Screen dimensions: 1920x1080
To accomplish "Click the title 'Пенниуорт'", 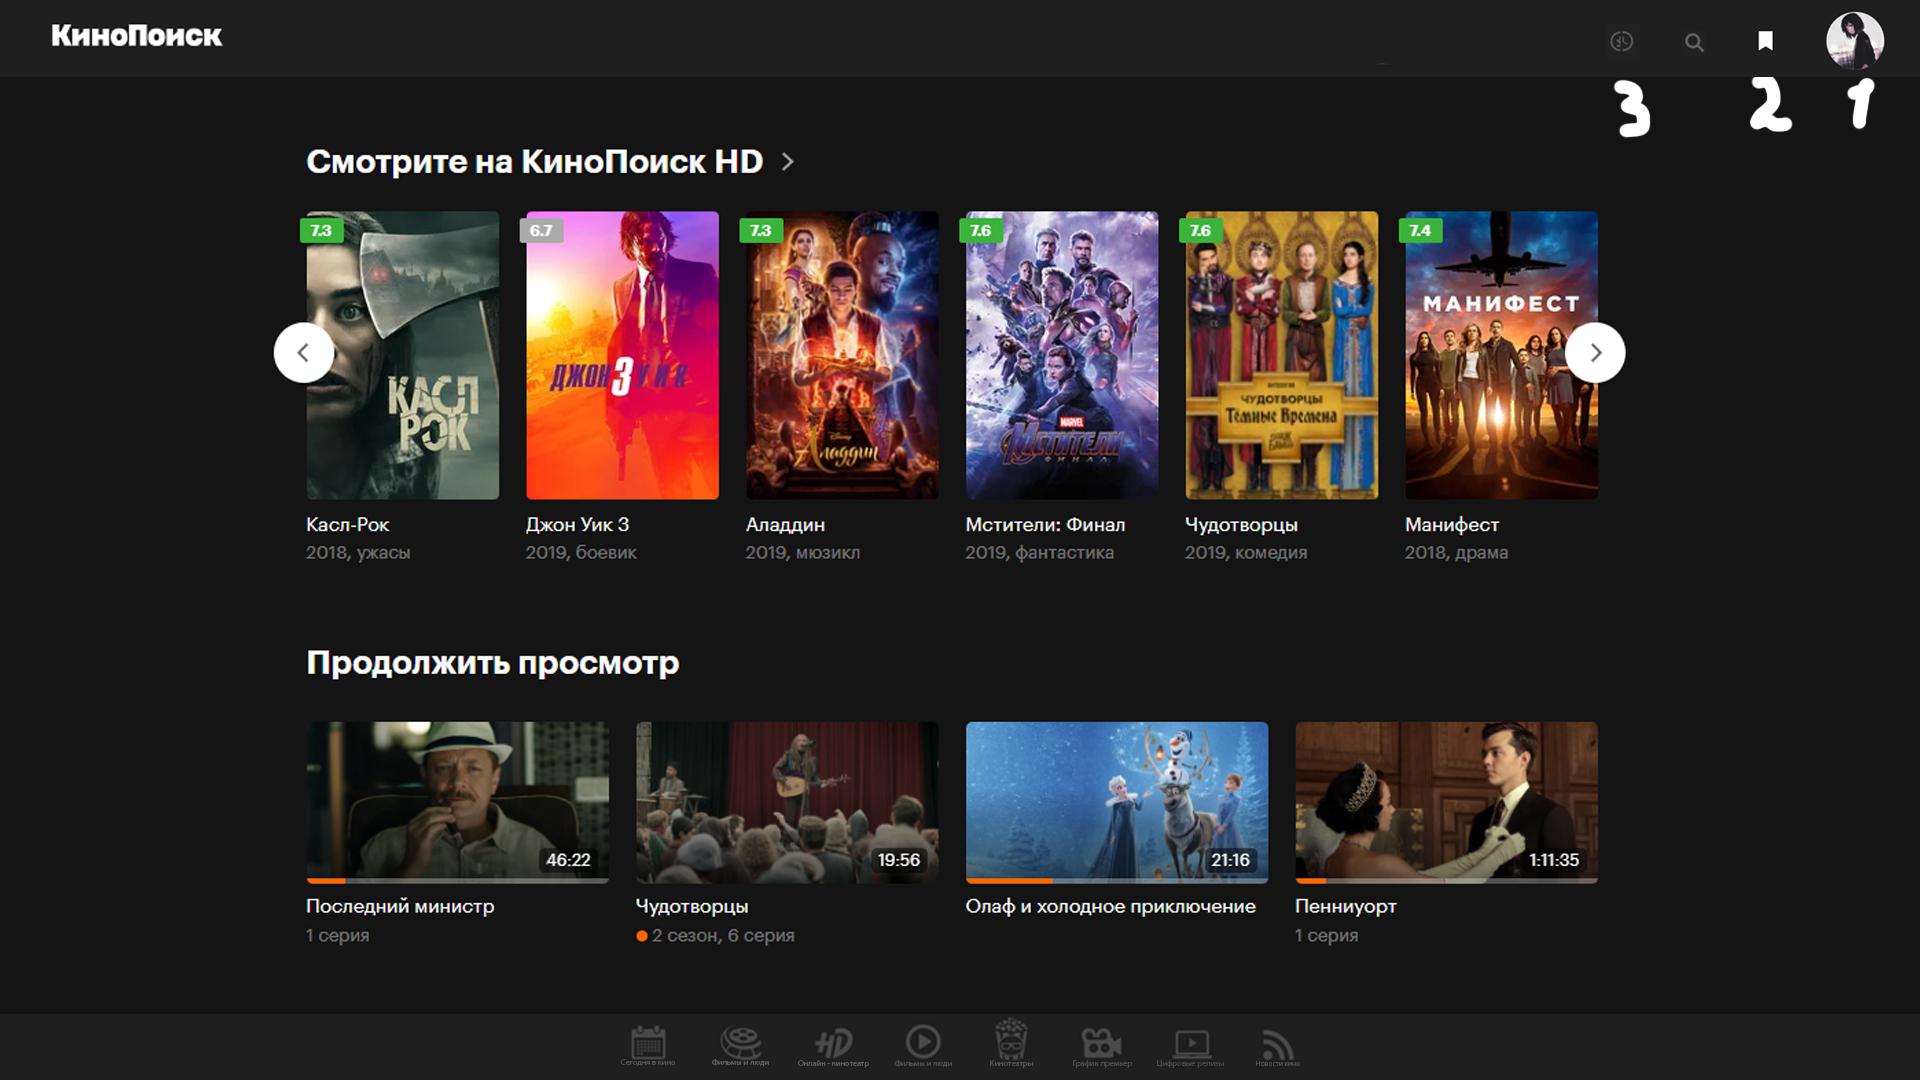I will [1346, 906].
